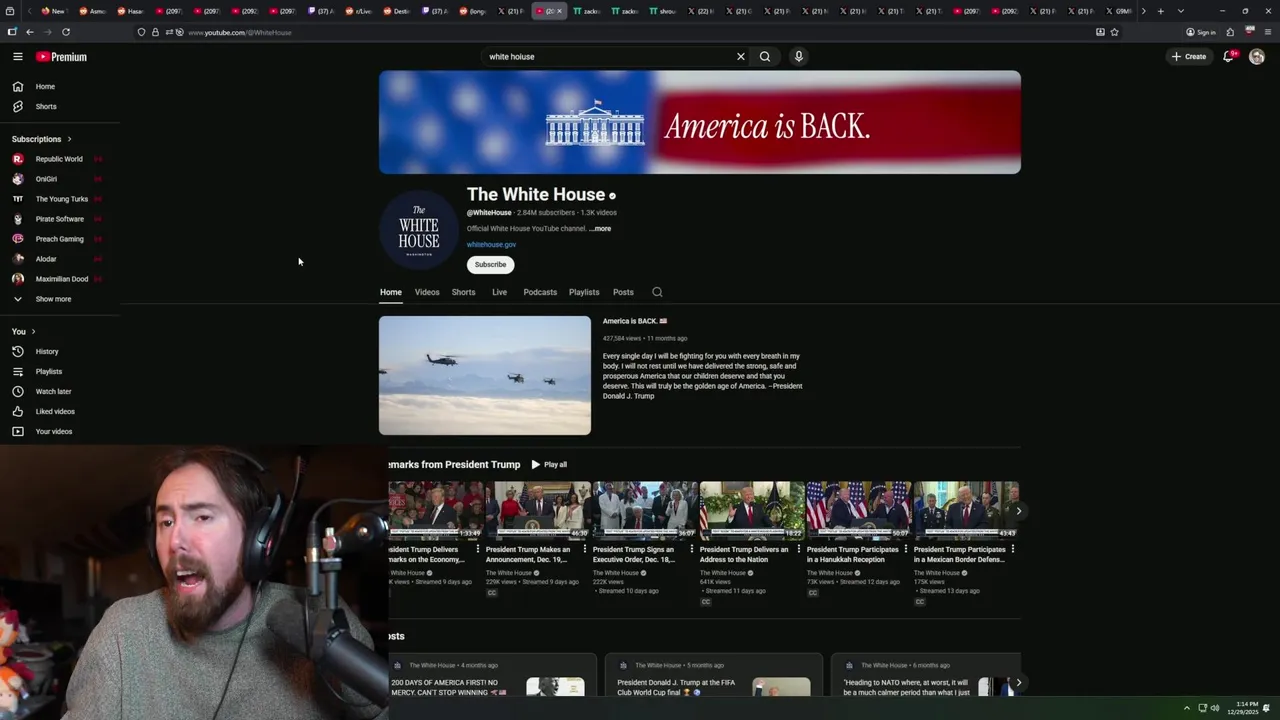Bookmark the page with the star
The width and height of the screenshot is (1280, 720).
1114,32
